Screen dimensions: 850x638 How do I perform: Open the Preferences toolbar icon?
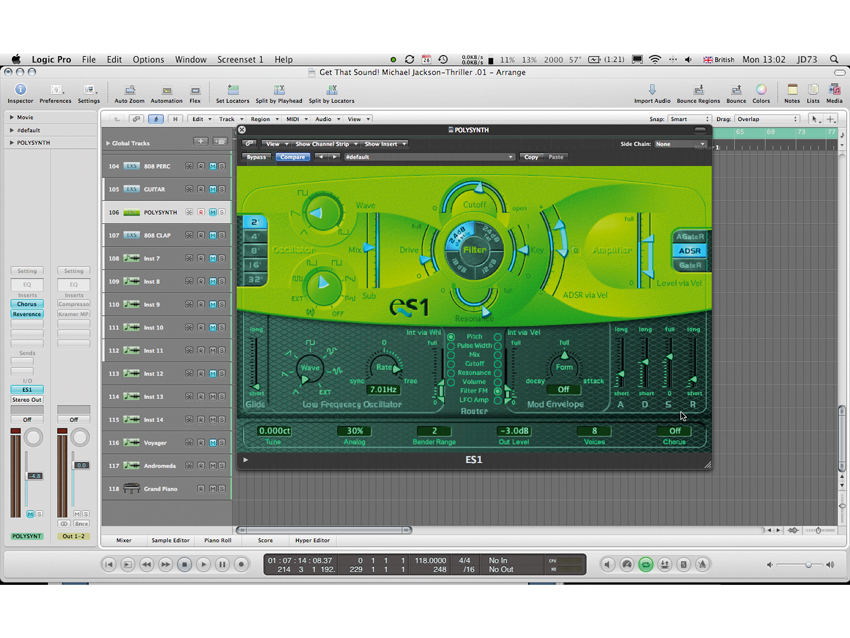coord(55,90)
